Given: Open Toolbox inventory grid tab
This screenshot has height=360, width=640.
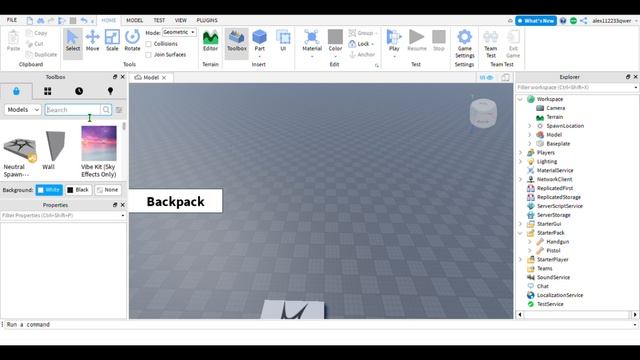Looking at the screenshot, I should pyautogui.click(x=48, y=91).
